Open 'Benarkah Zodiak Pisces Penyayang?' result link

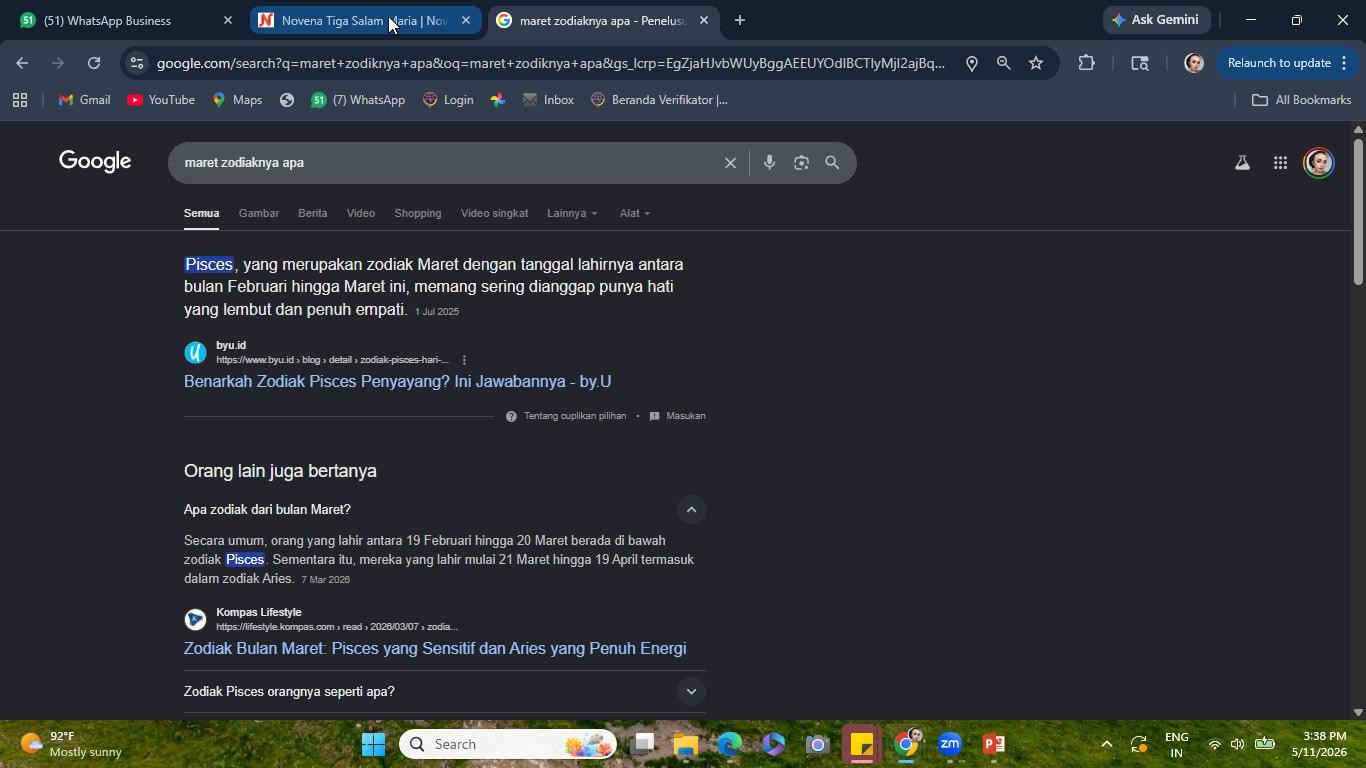[x=397, y=381]
